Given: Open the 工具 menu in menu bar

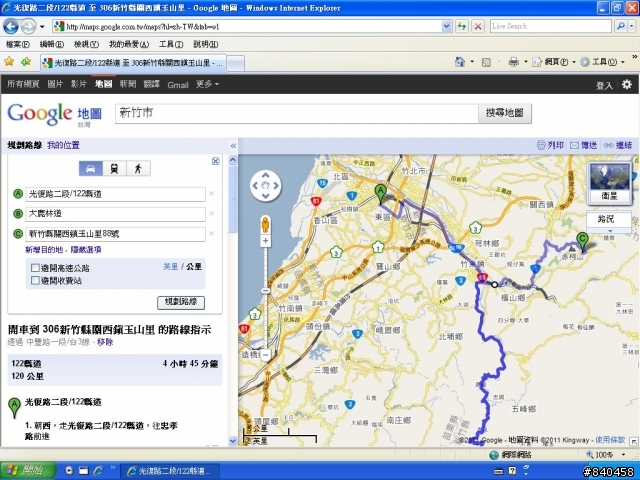Looking at the screenshot, I should click(171, 44).
